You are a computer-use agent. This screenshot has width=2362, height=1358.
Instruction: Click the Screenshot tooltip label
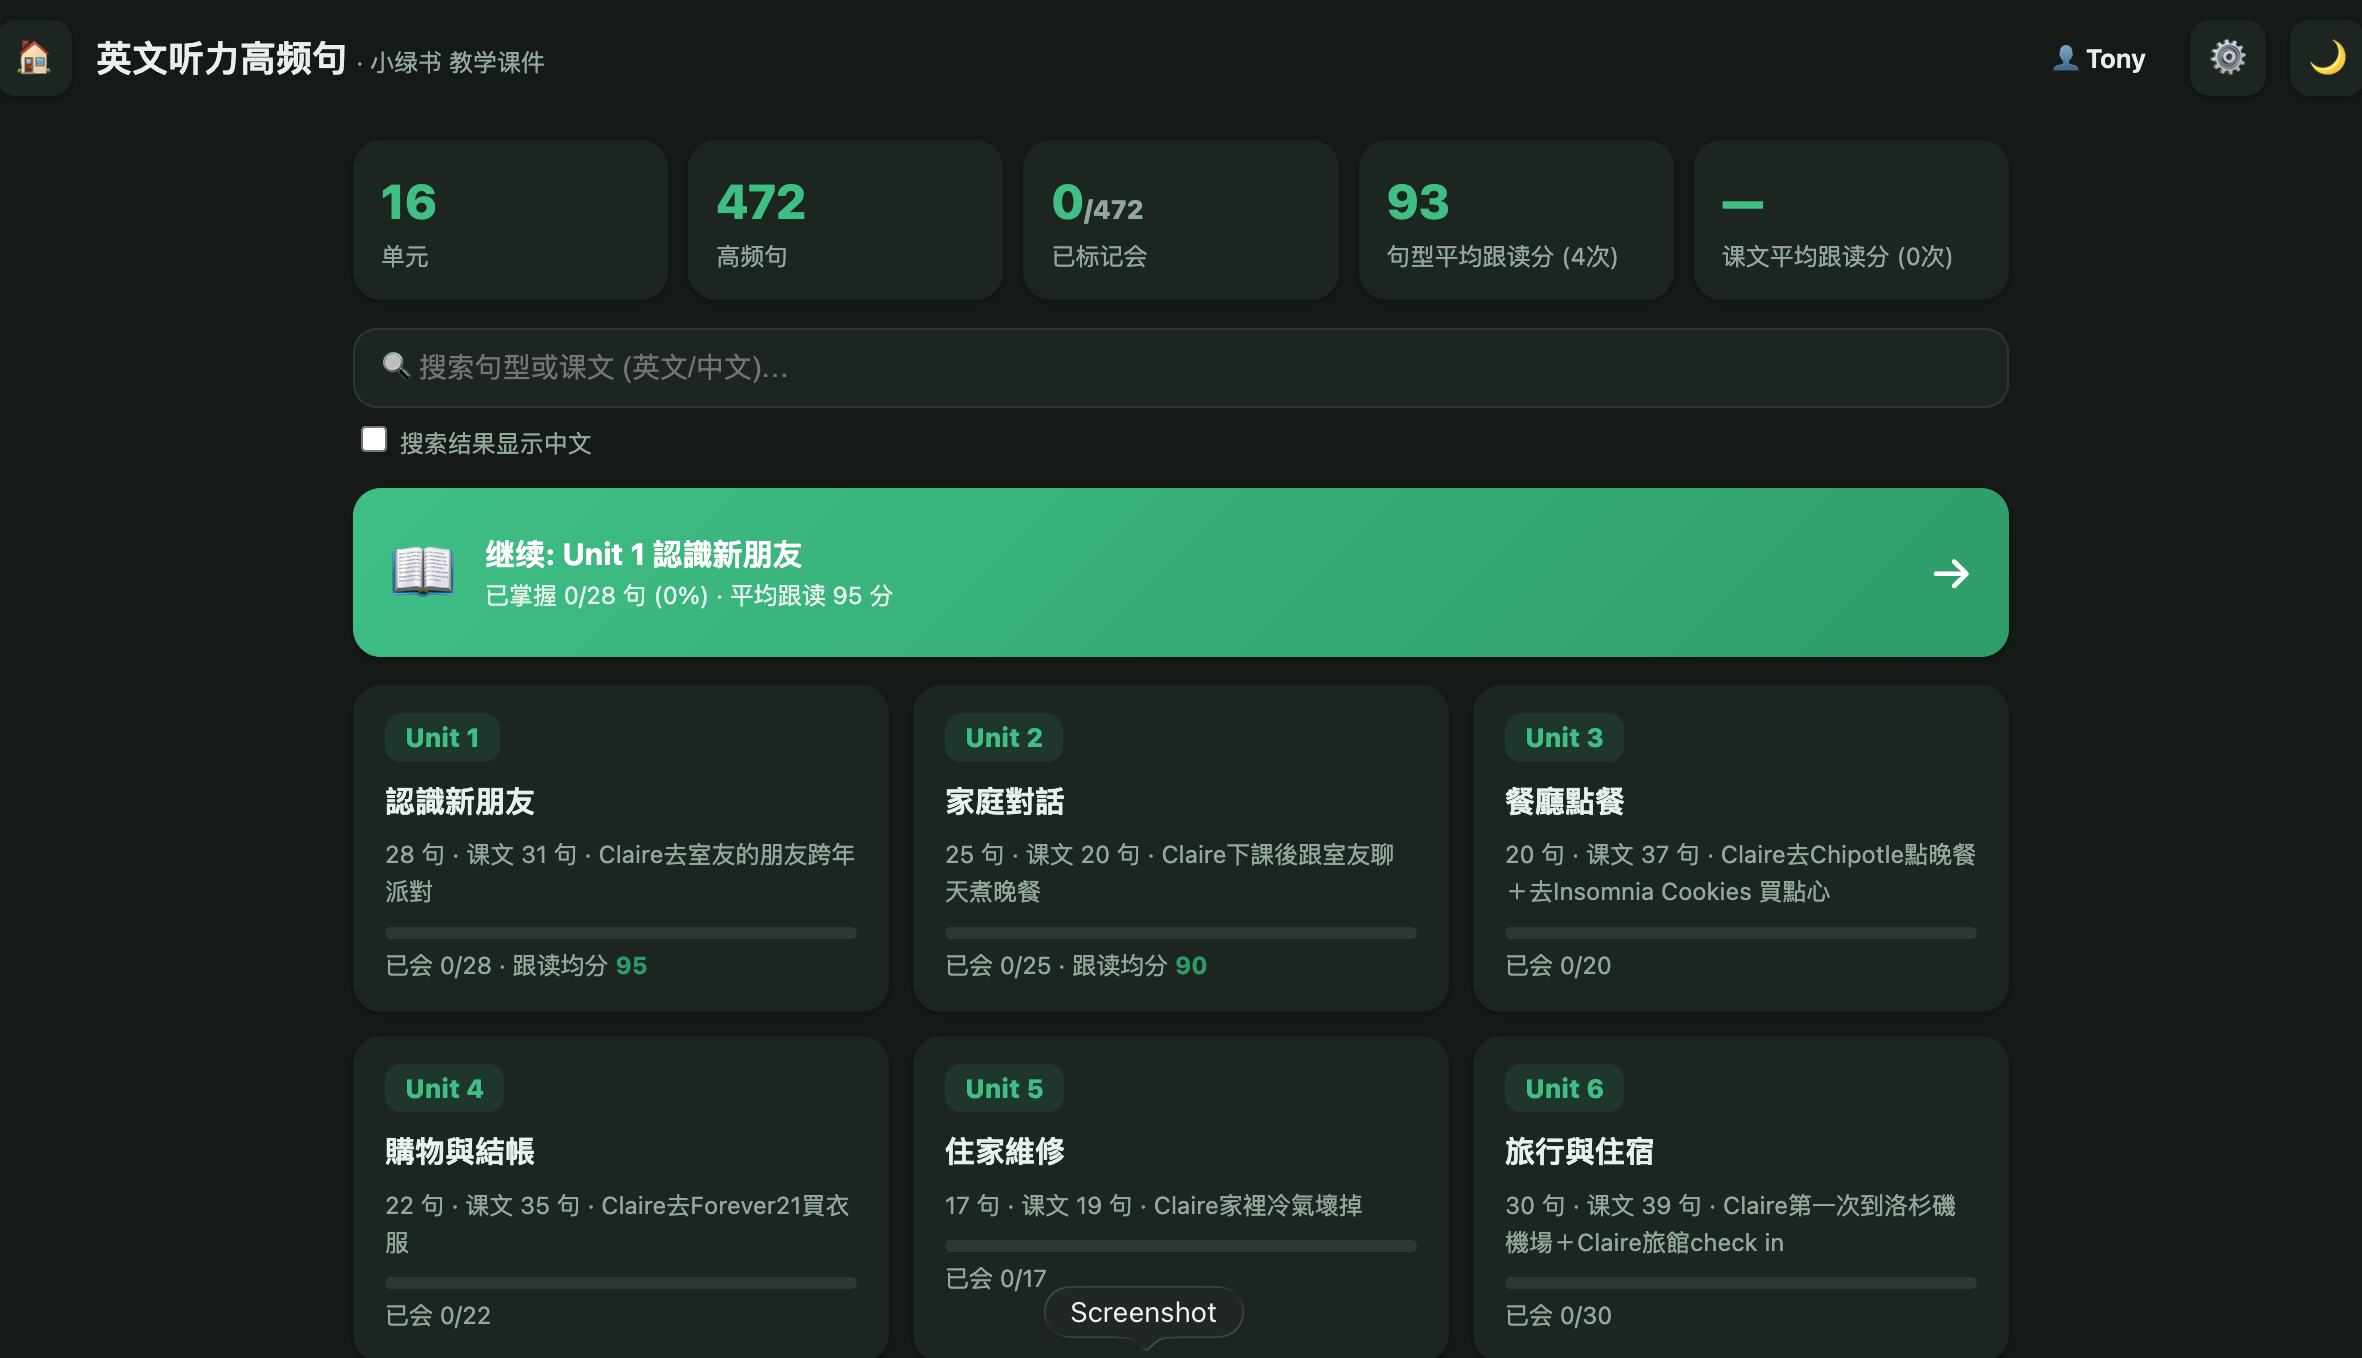(1143, 1312)
